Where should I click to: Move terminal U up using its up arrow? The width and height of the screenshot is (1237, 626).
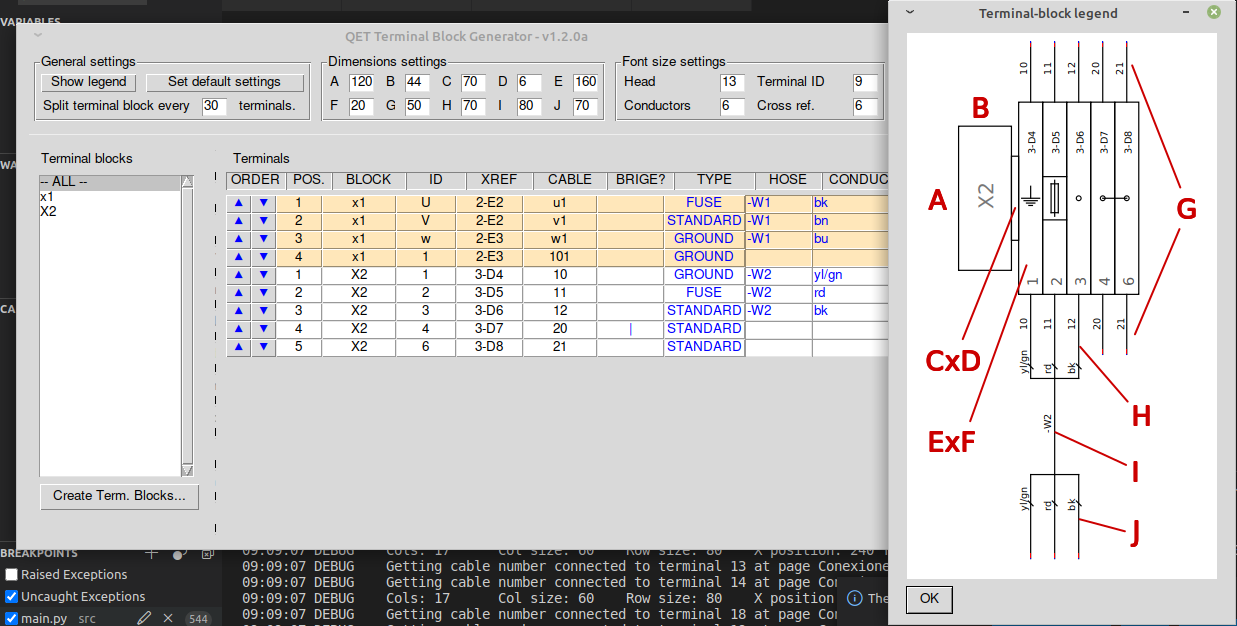tap(239, 203)
